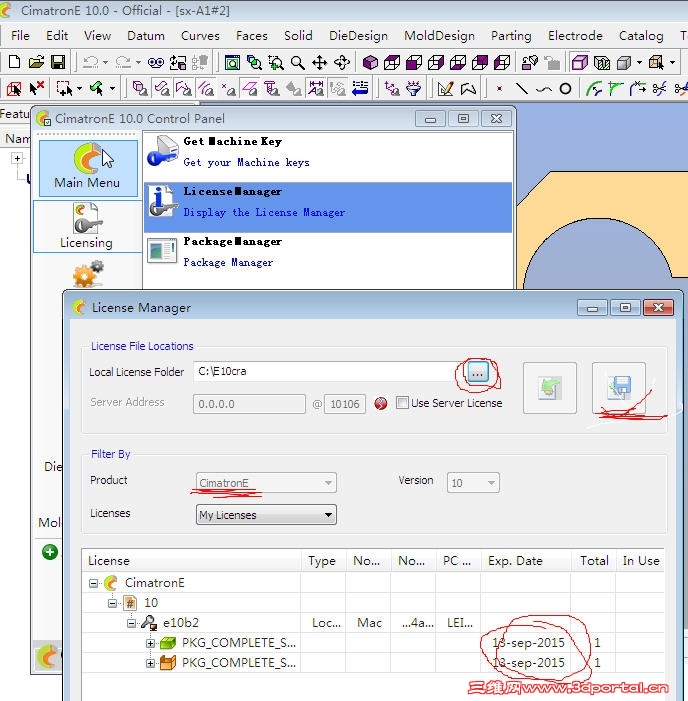Open the Parting menu
The height and width of the screenshot is (701, 688).
[x=511, y=36]
